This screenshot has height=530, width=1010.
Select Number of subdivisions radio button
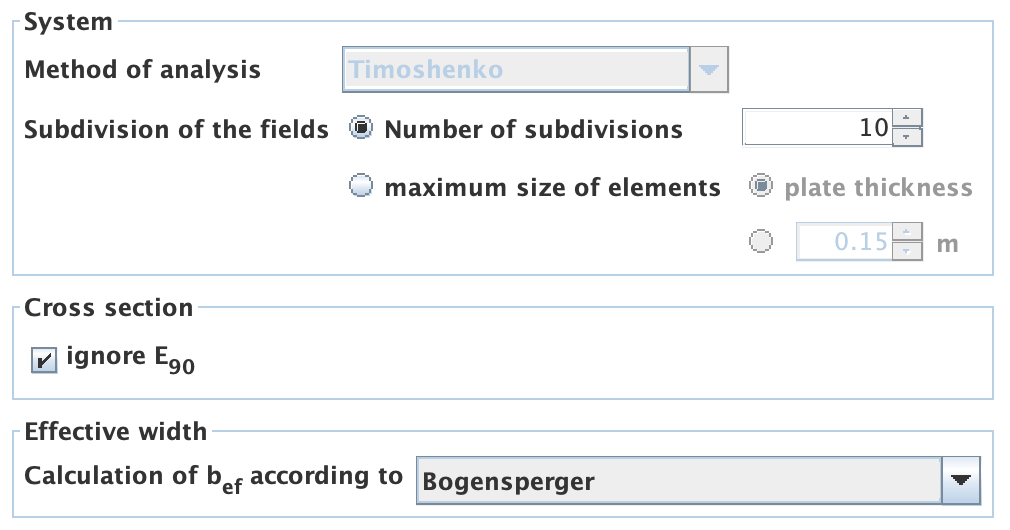tap(362, 129)
